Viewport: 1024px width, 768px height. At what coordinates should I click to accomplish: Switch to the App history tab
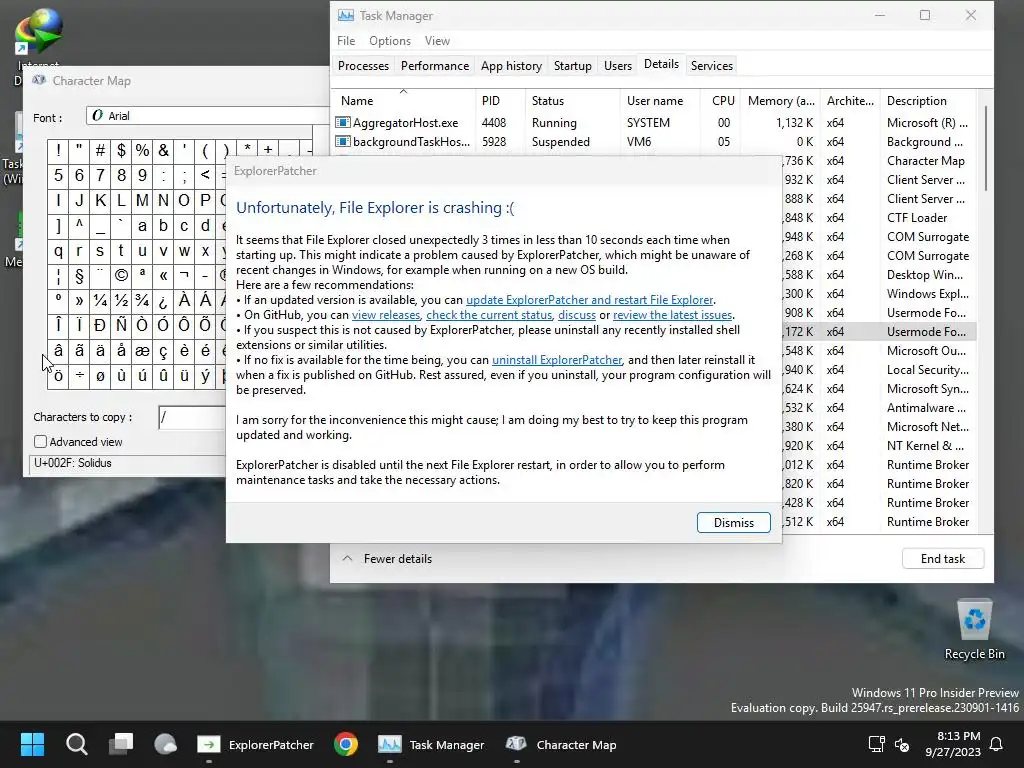click(x=511, y=65)
